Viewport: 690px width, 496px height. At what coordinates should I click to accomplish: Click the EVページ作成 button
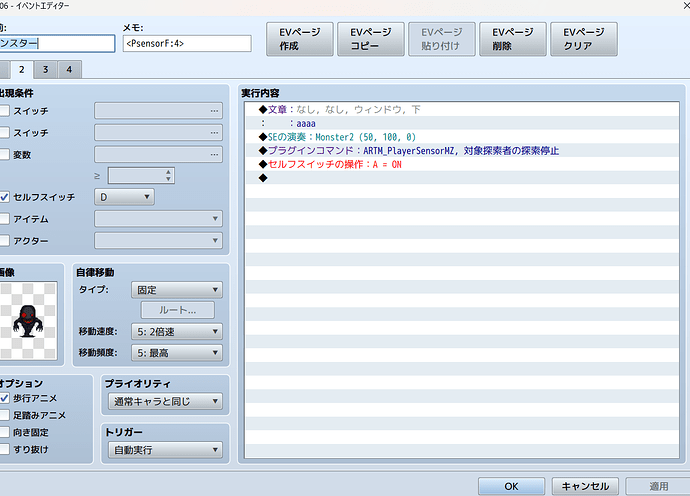coord(300,39)
